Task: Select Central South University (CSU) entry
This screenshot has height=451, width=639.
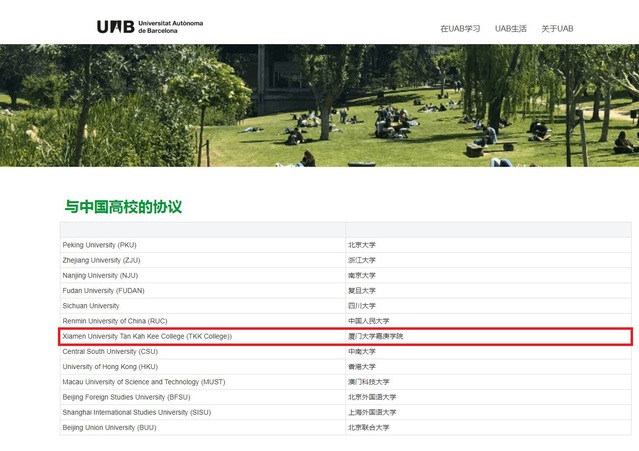Action: (110, 351)
